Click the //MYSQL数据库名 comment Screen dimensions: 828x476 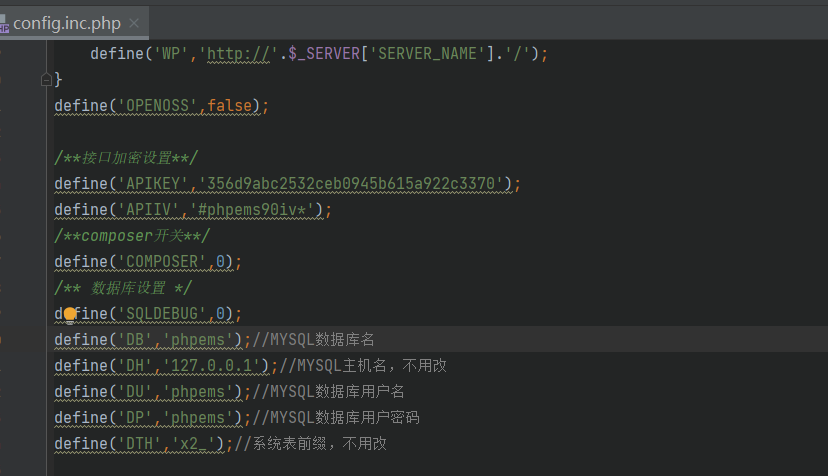click(x=313, y=340)
